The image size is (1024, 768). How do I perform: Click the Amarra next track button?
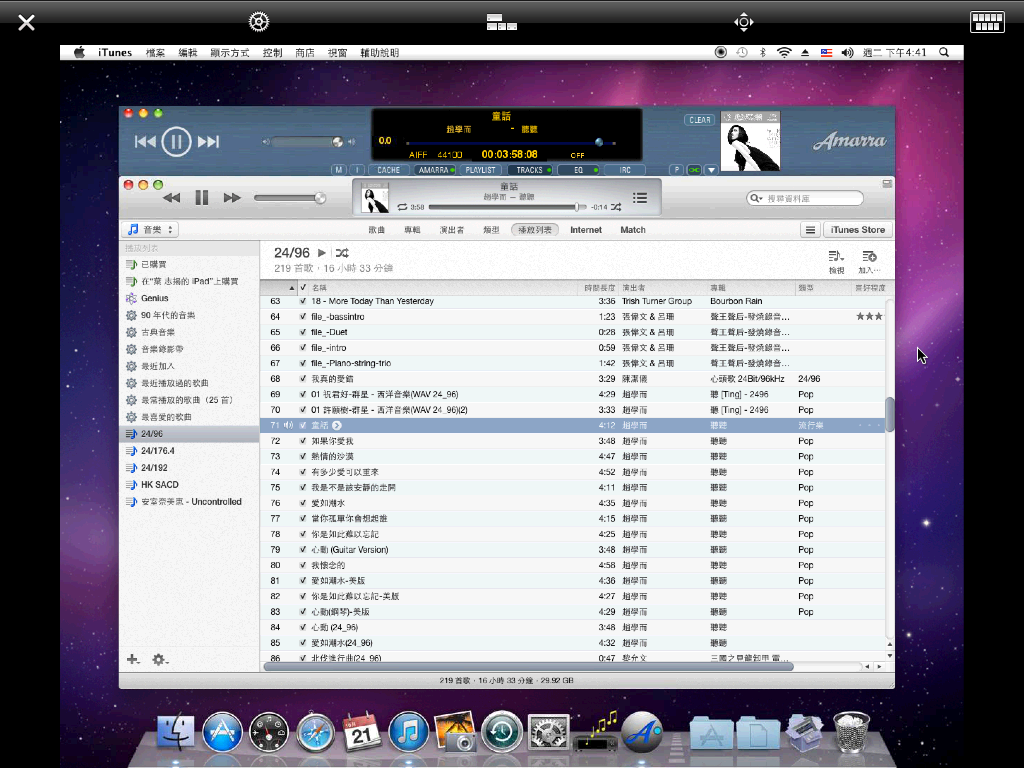pos(208,142)
